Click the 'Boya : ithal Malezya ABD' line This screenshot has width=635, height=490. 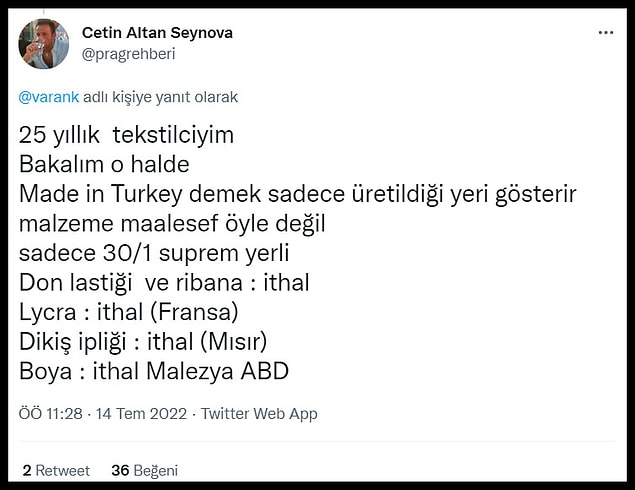point(154,371)
